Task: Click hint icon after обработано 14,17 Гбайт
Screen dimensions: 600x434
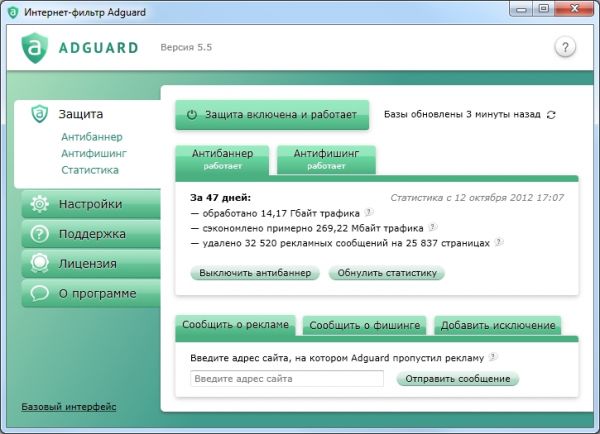Action: 368,212
